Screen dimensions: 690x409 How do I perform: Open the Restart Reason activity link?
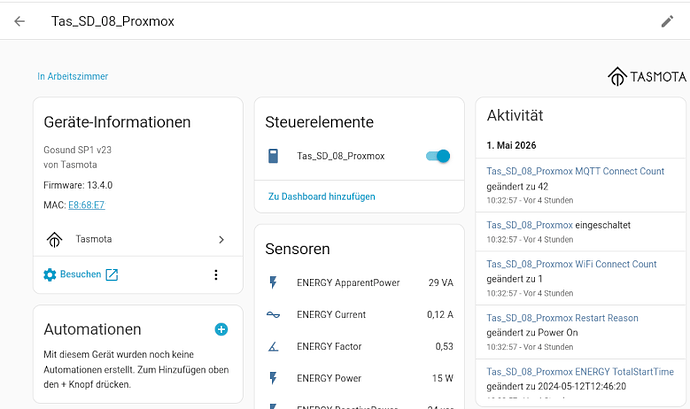coord(562,318)
